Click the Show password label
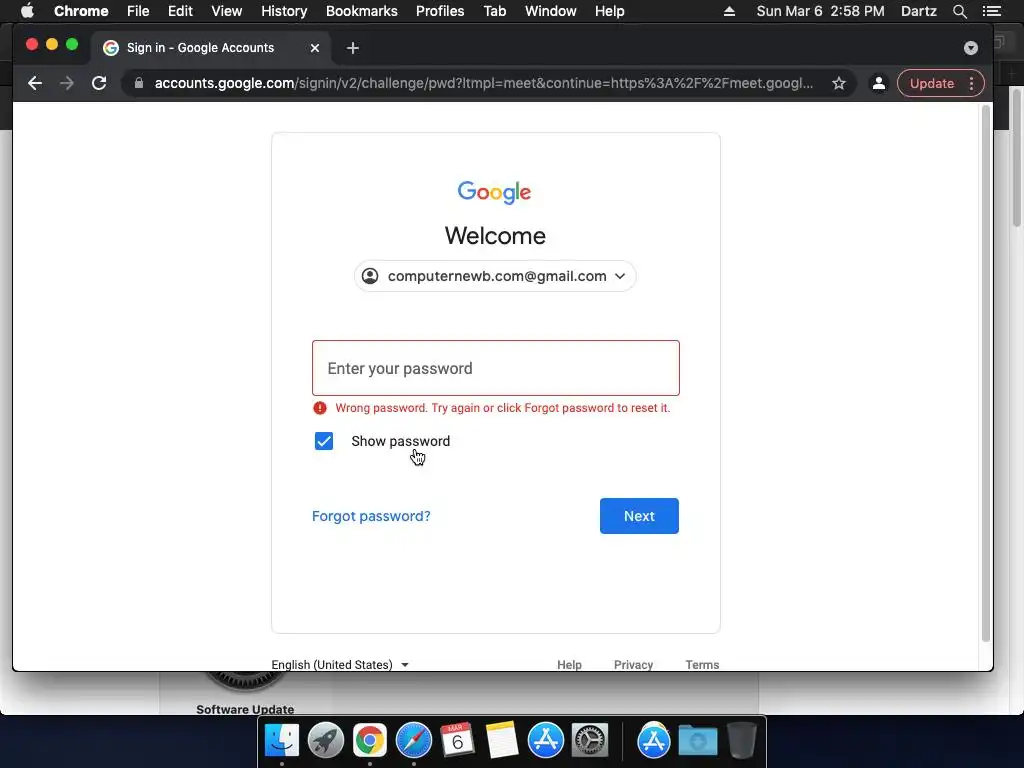The width and height of the screenshot is (1024, 768). click(400, 441)
